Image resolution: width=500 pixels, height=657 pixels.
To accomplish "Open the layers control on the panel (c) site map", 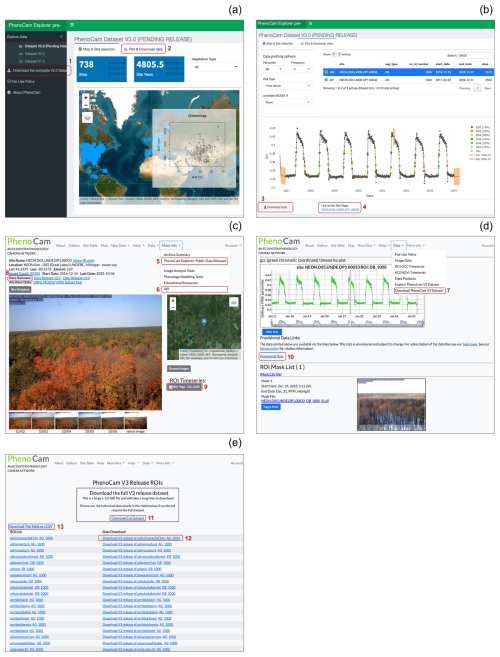I will coord(234,302).
